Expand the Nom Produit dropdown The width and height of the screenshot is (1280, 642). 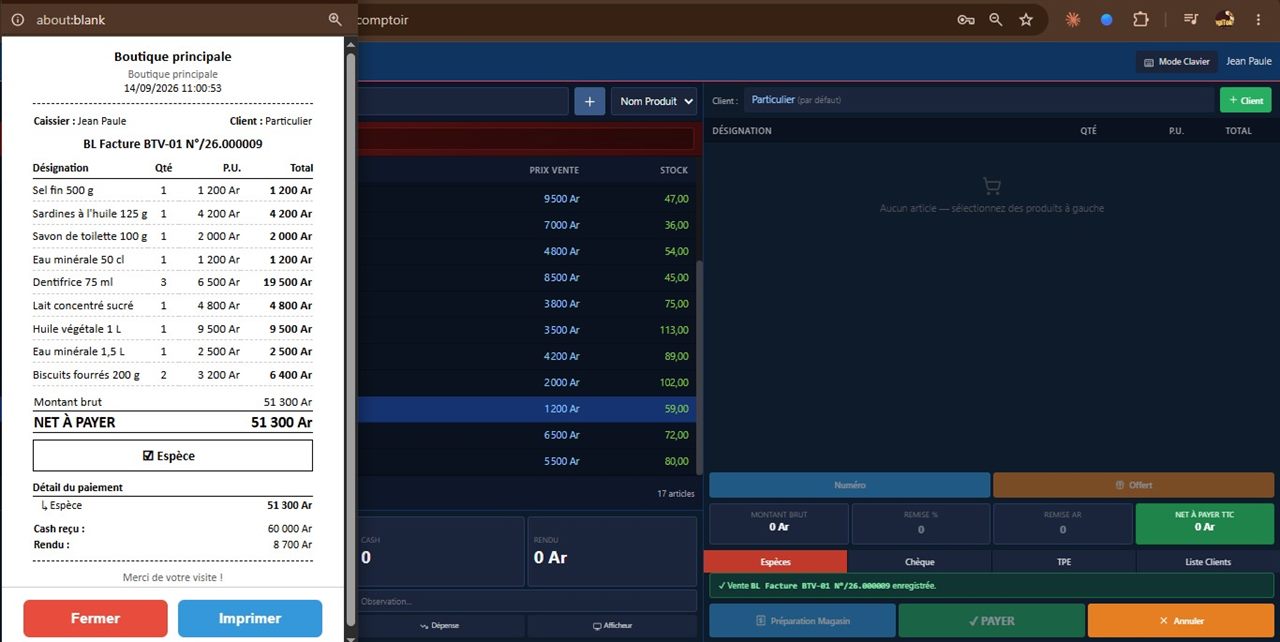[655, 101]
